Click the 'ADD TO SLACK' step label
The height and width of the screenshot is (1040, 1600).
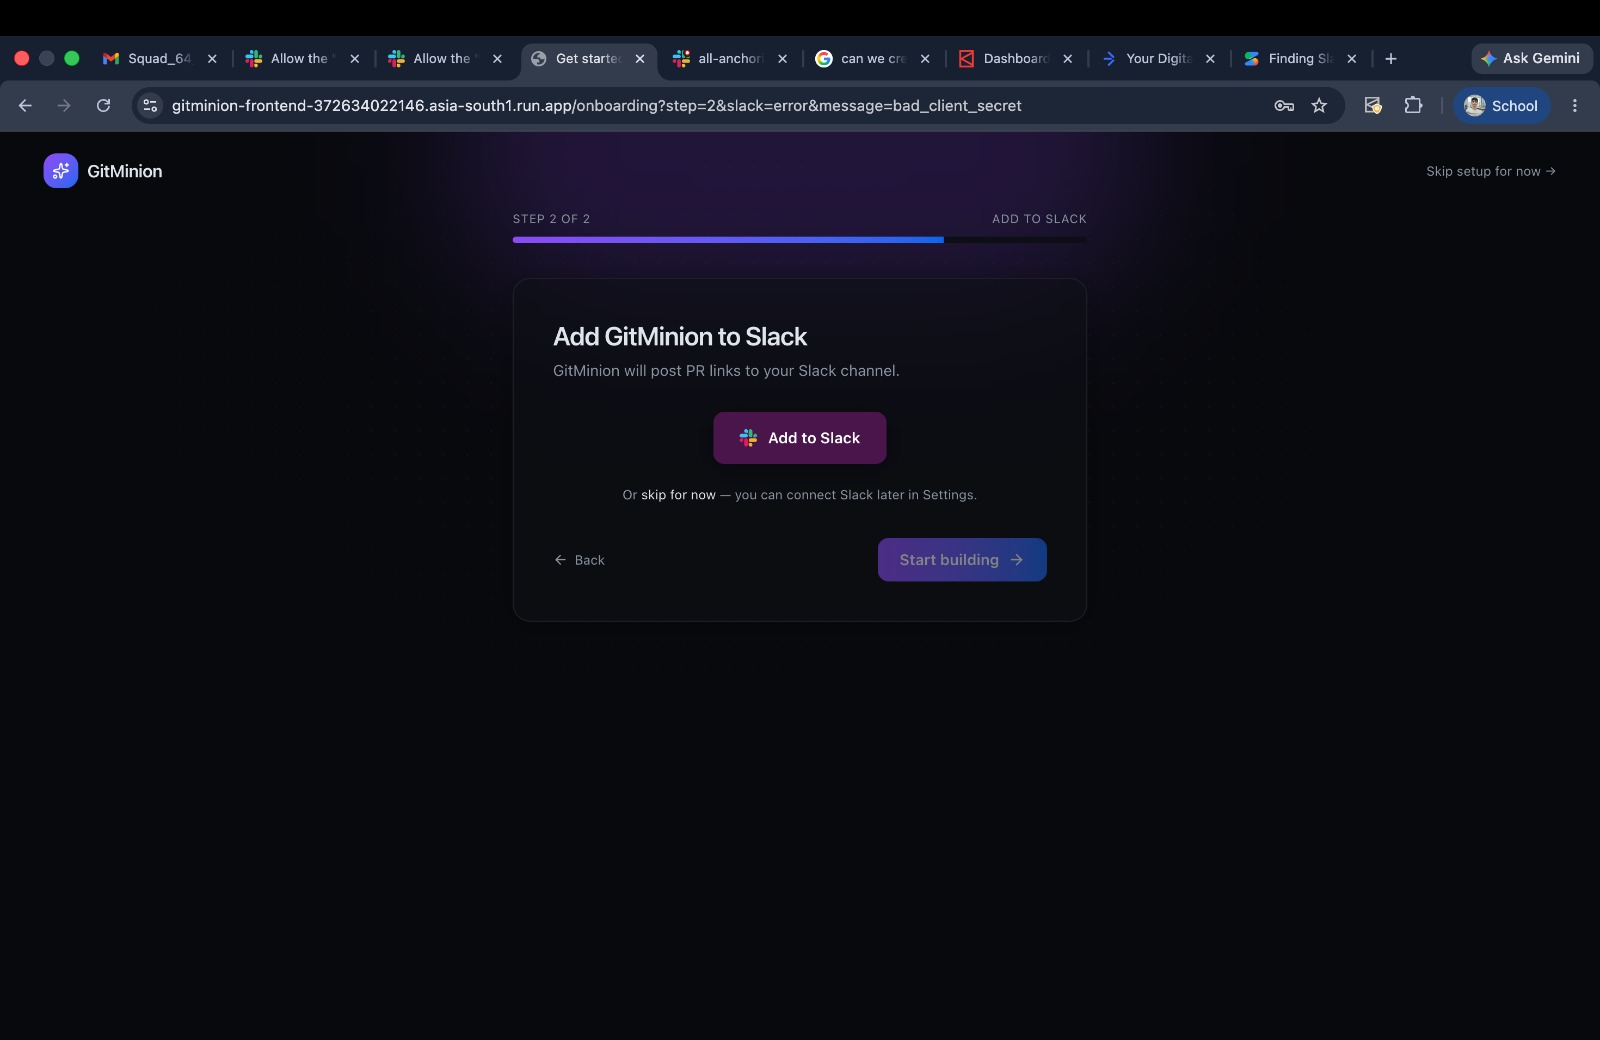(x=1039, y=219)
